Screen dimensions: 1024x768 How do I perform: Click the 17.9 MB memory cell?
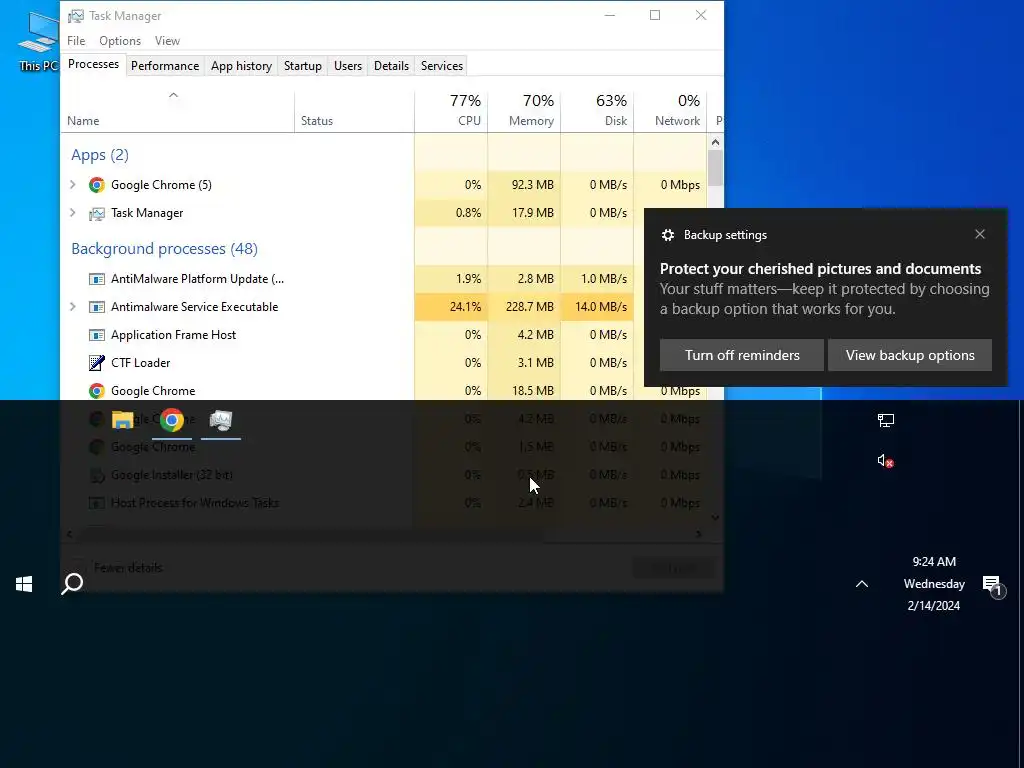click(524, 213)
